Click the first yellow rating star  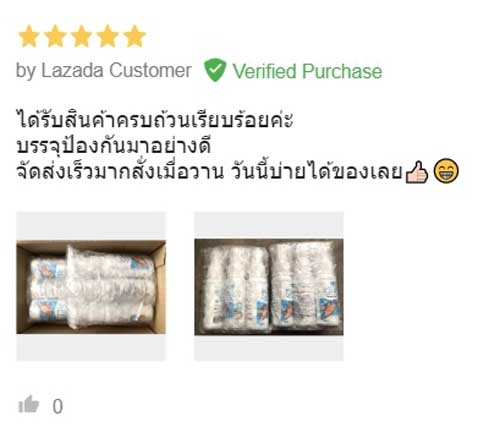(29, 36)
